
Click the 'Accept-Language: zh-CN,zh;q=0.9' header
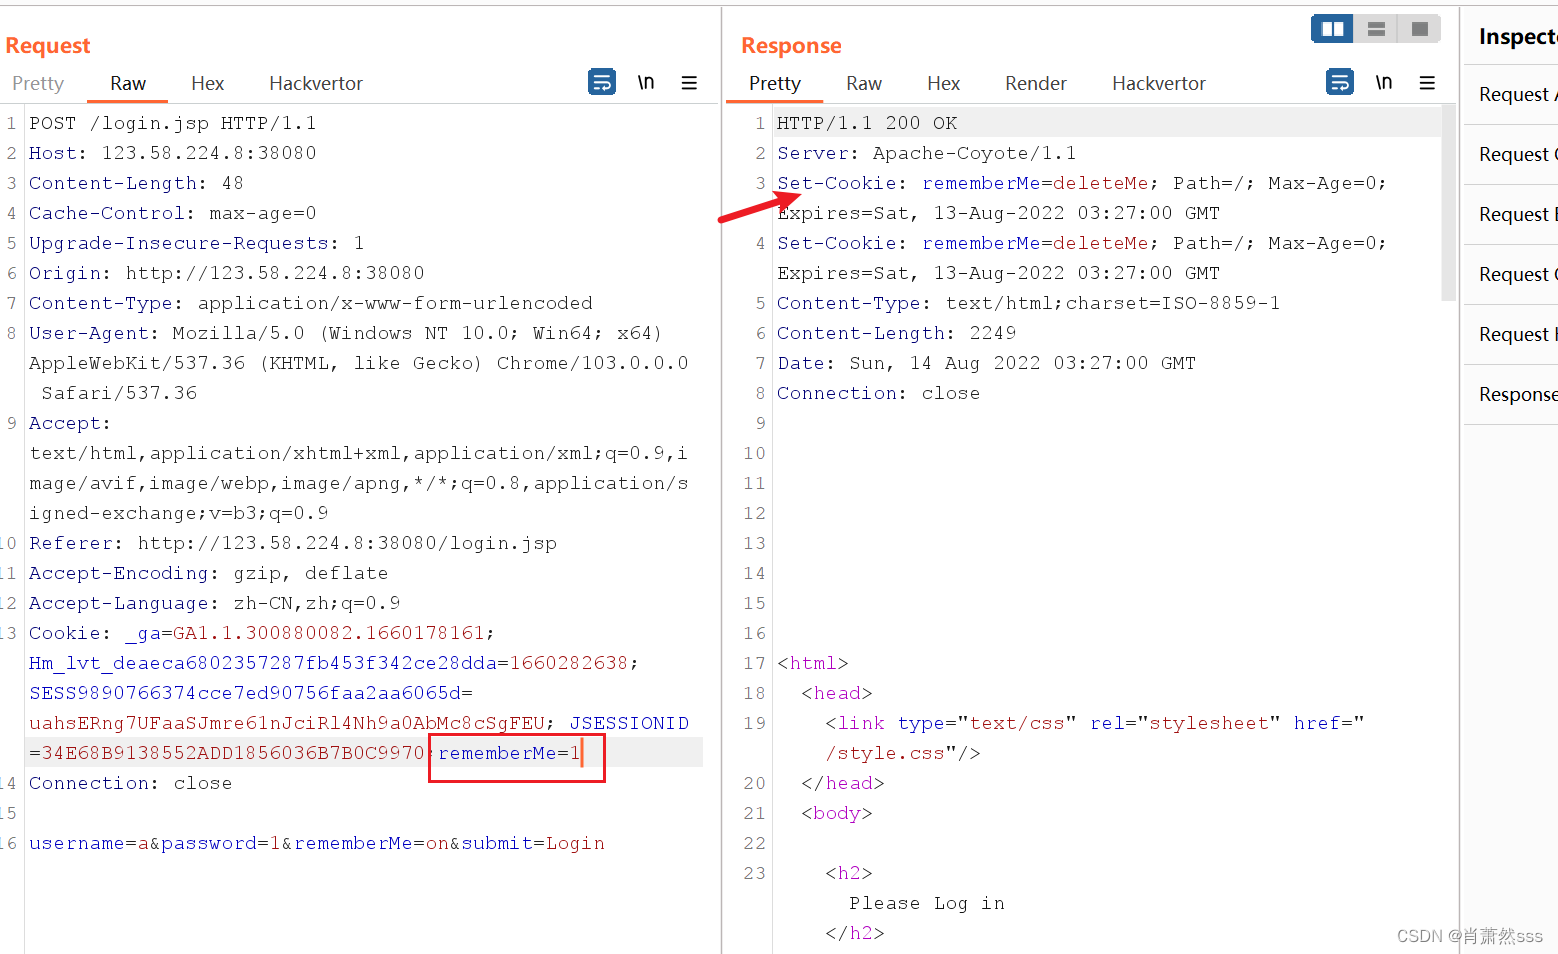[215, 603]
